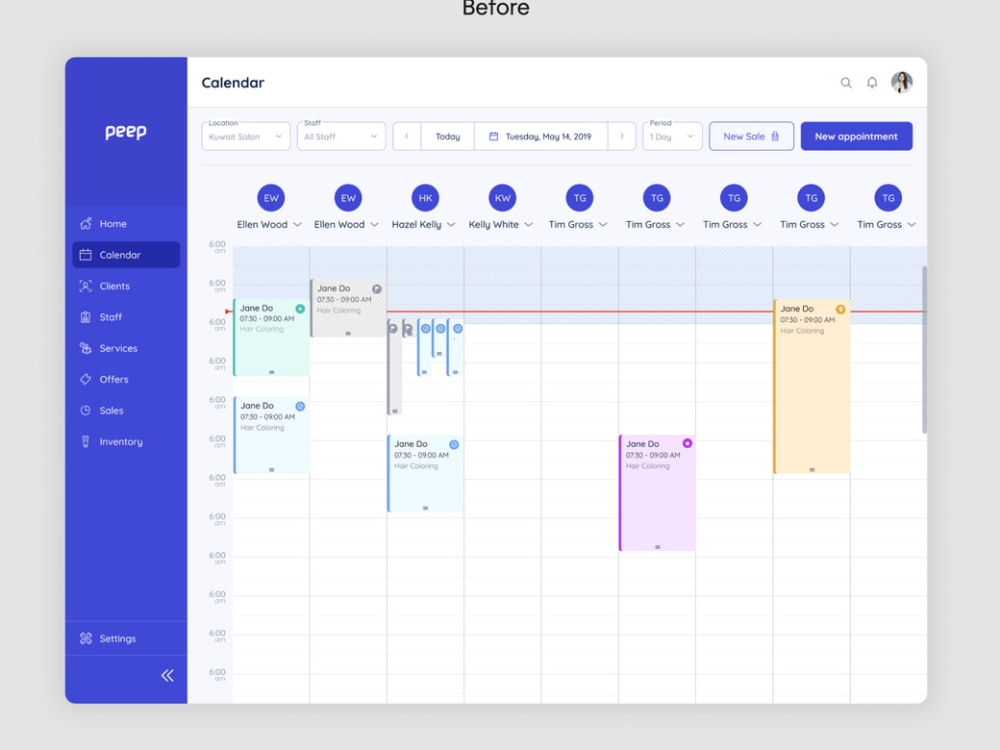Expand the Staff filter dropdown

[341, 135]
